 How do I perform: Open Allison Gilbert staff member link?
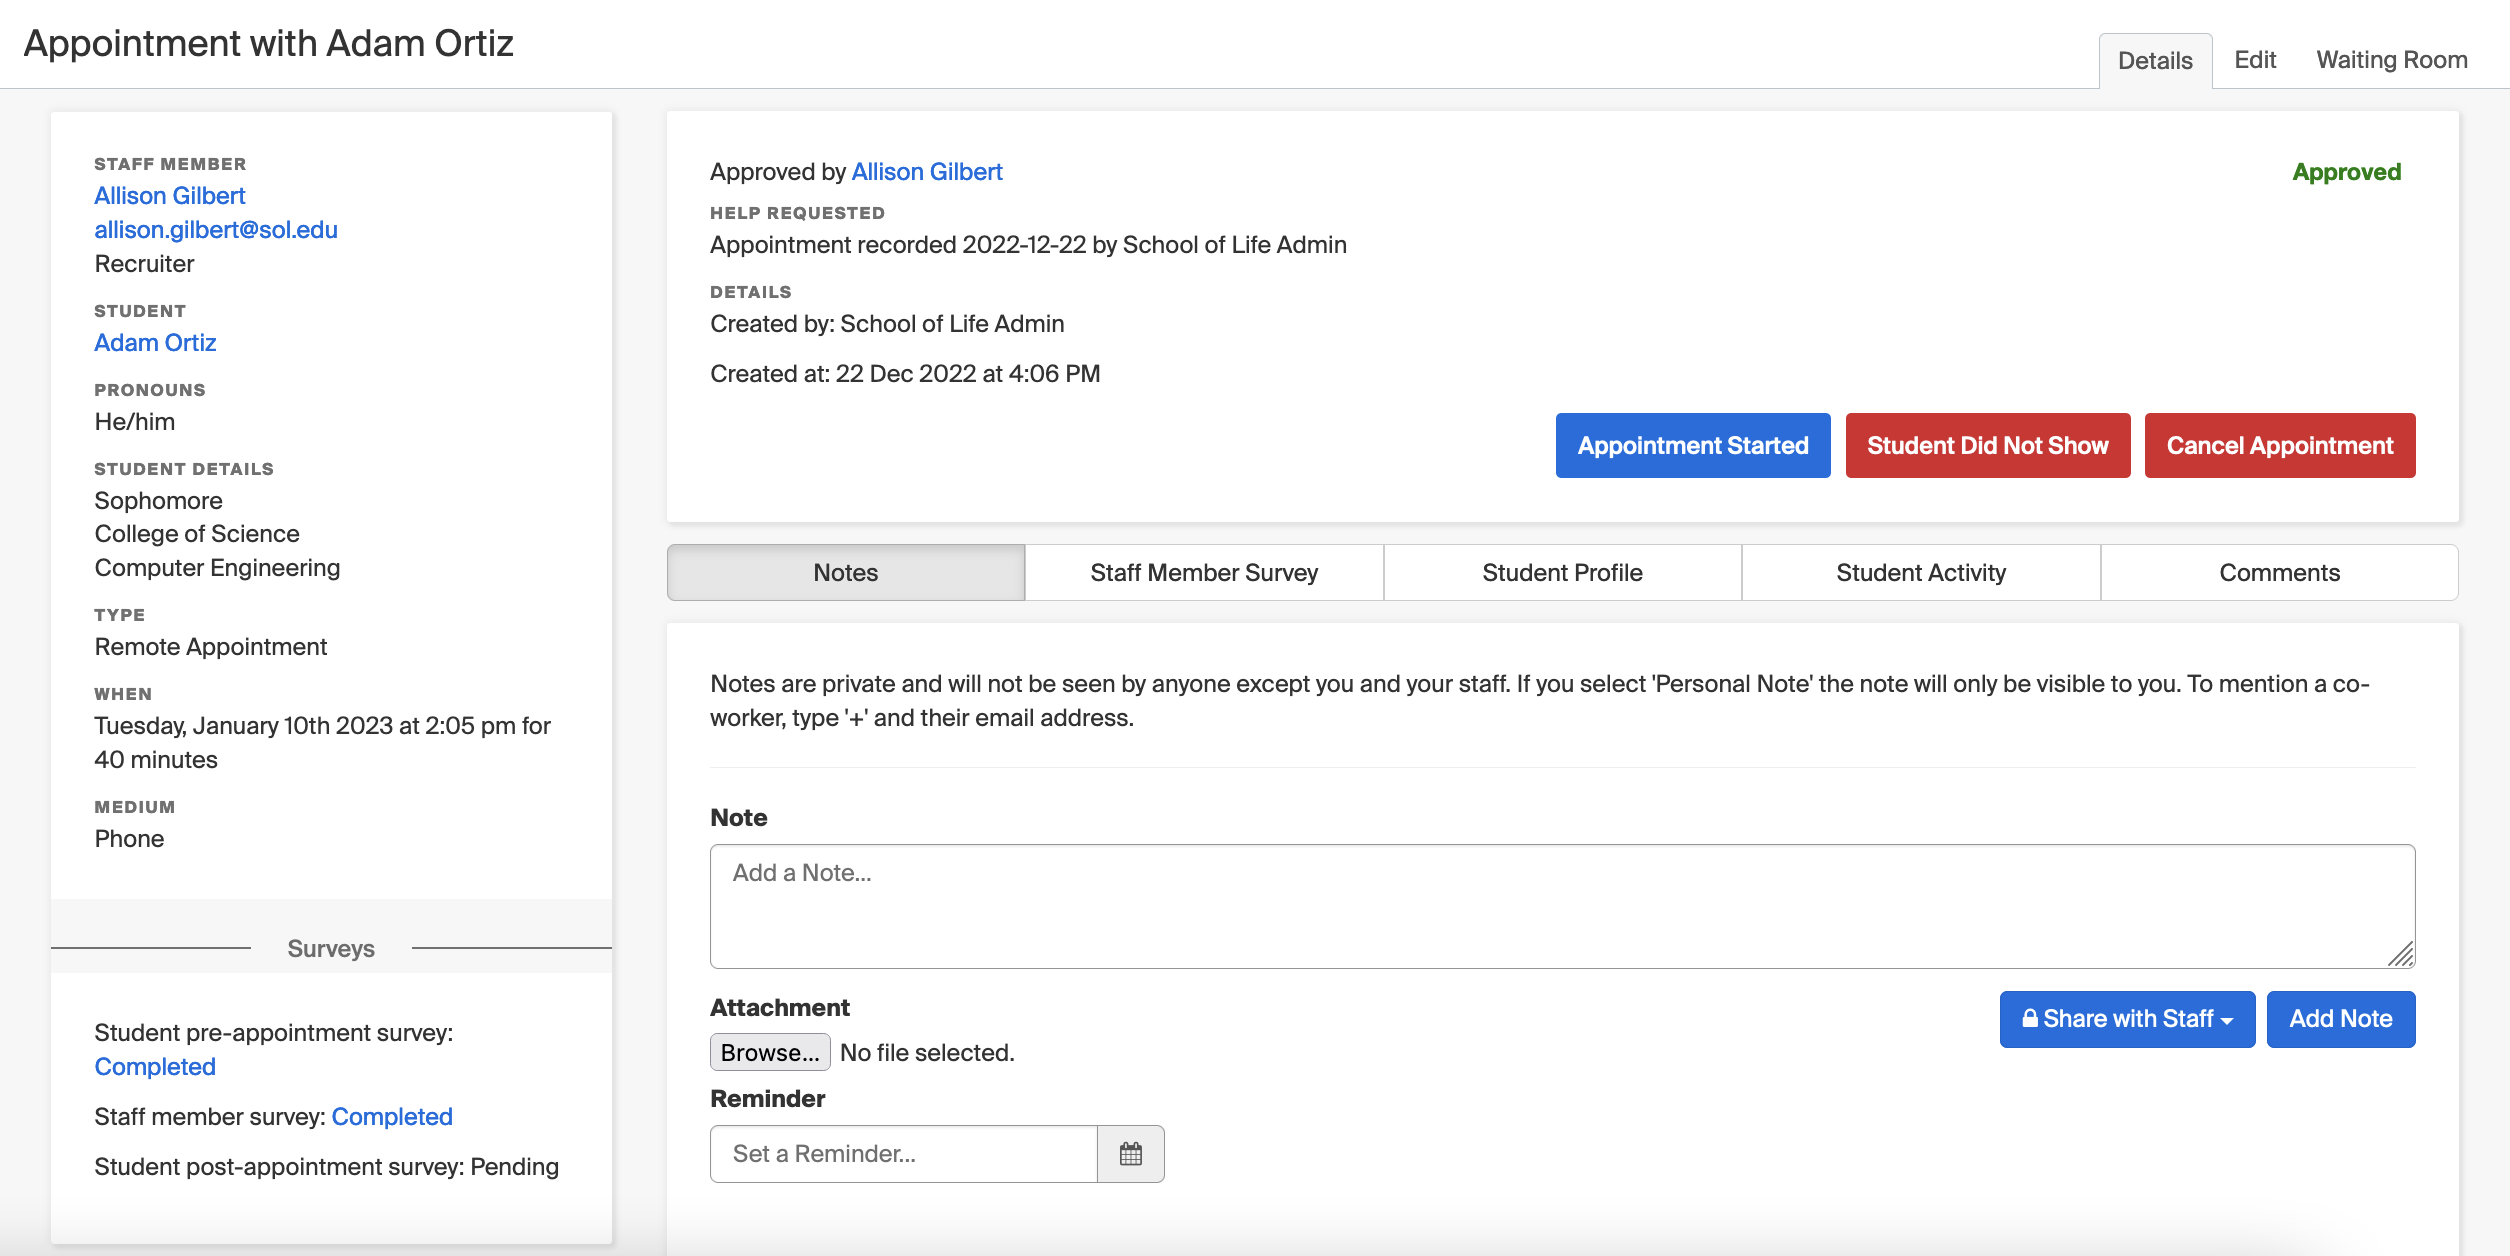170,195
